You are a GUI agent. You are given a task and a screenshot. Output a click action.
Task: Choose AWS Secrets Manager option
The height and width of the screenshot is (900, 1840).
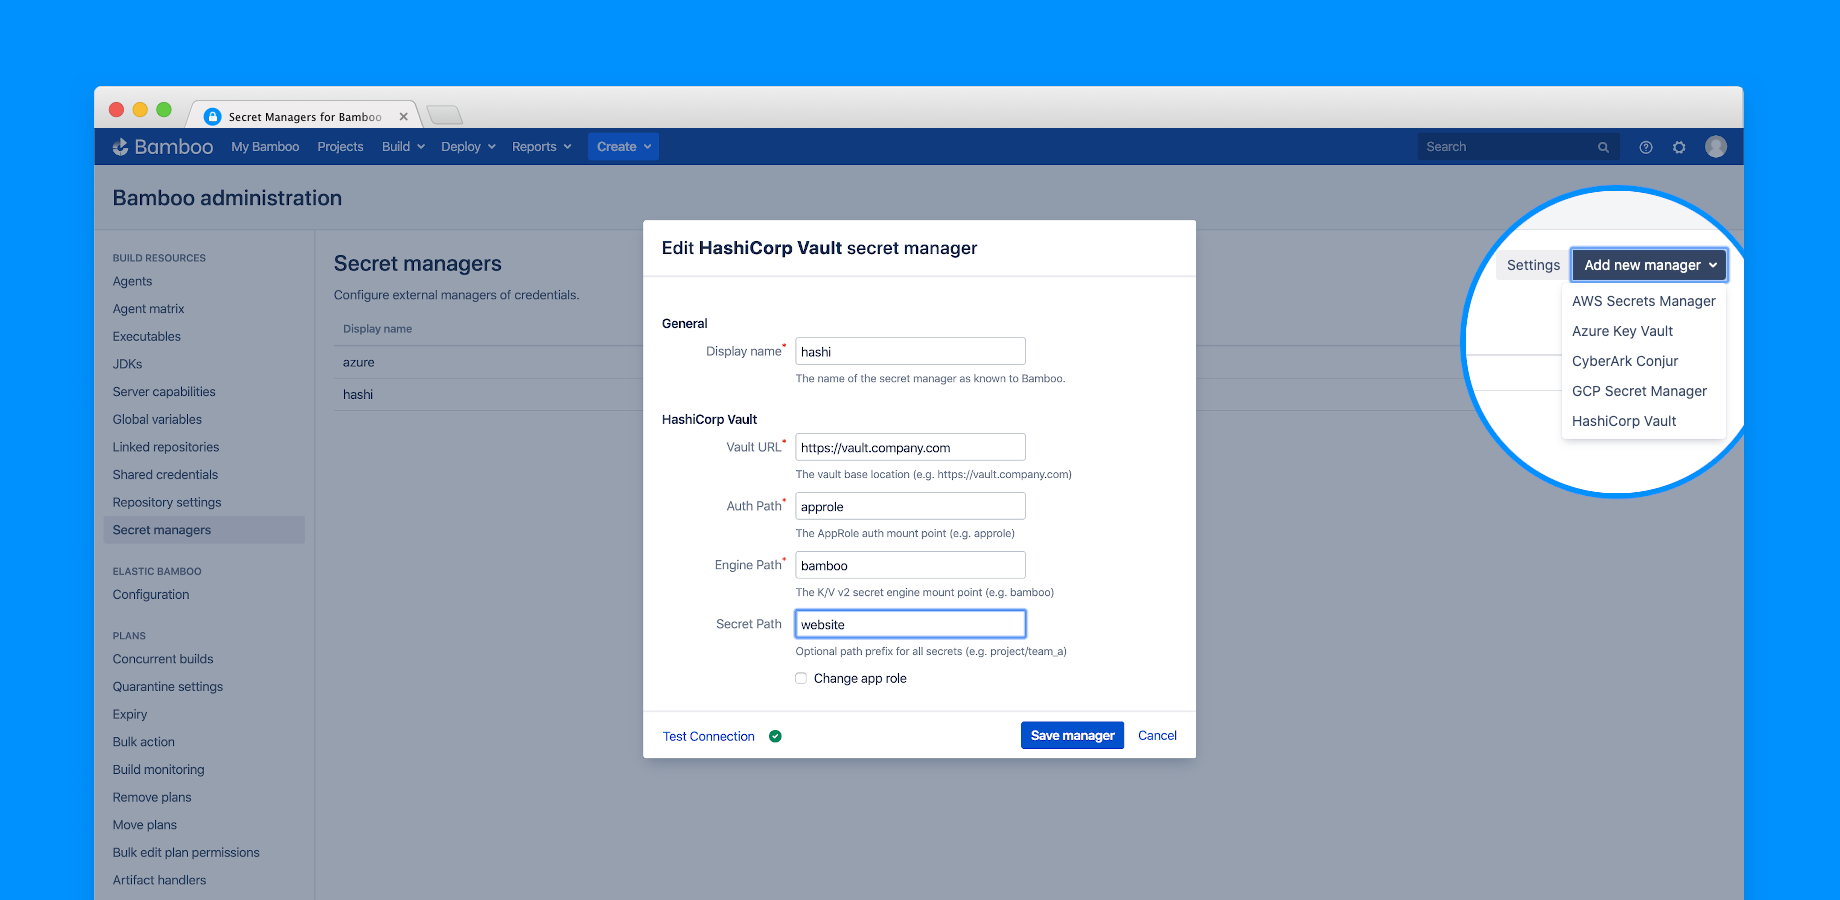point(1643,301)
